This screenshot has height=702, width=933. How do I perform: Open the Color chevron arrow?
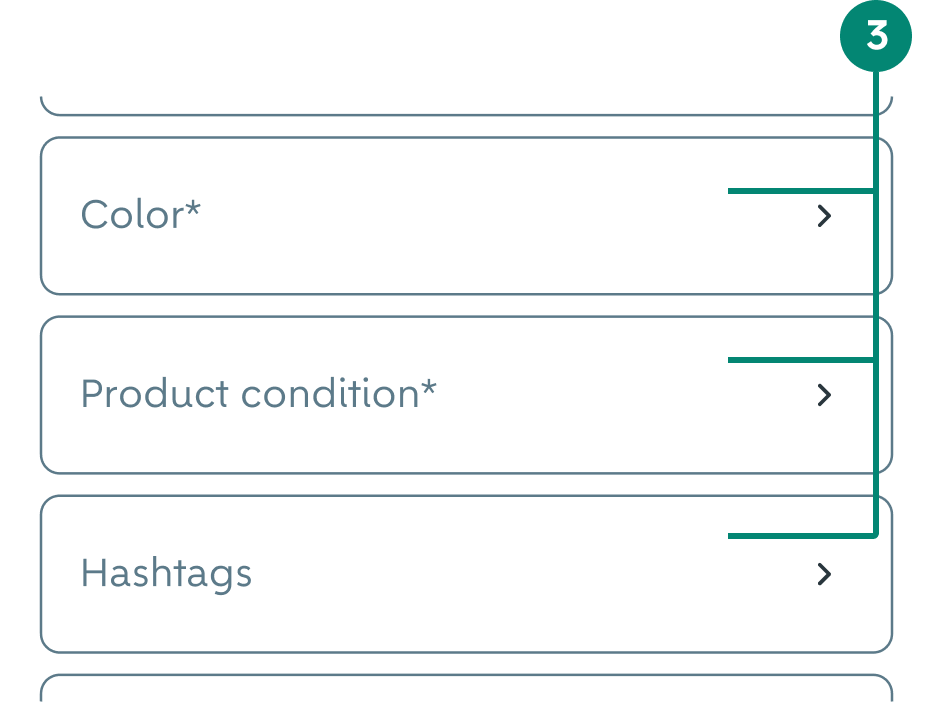pos(824,216)
